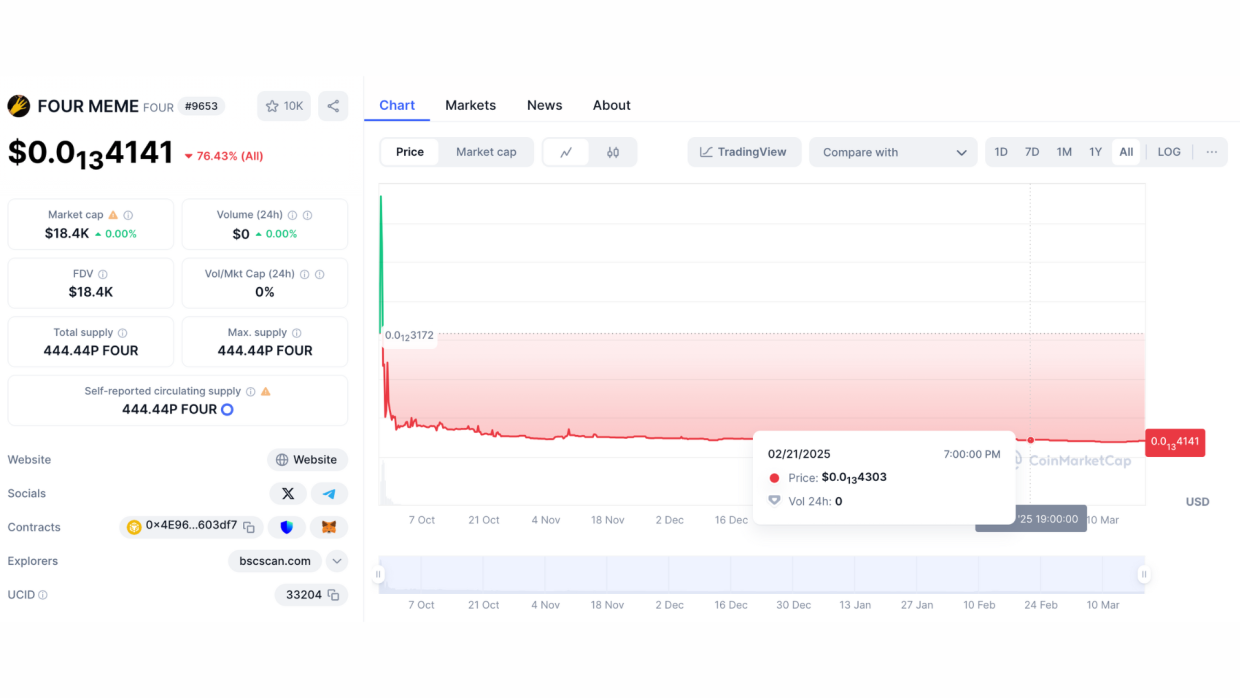The image size is (1240, 698).
Task: Add token to MetaMask via fox icon
Action: 328,527
